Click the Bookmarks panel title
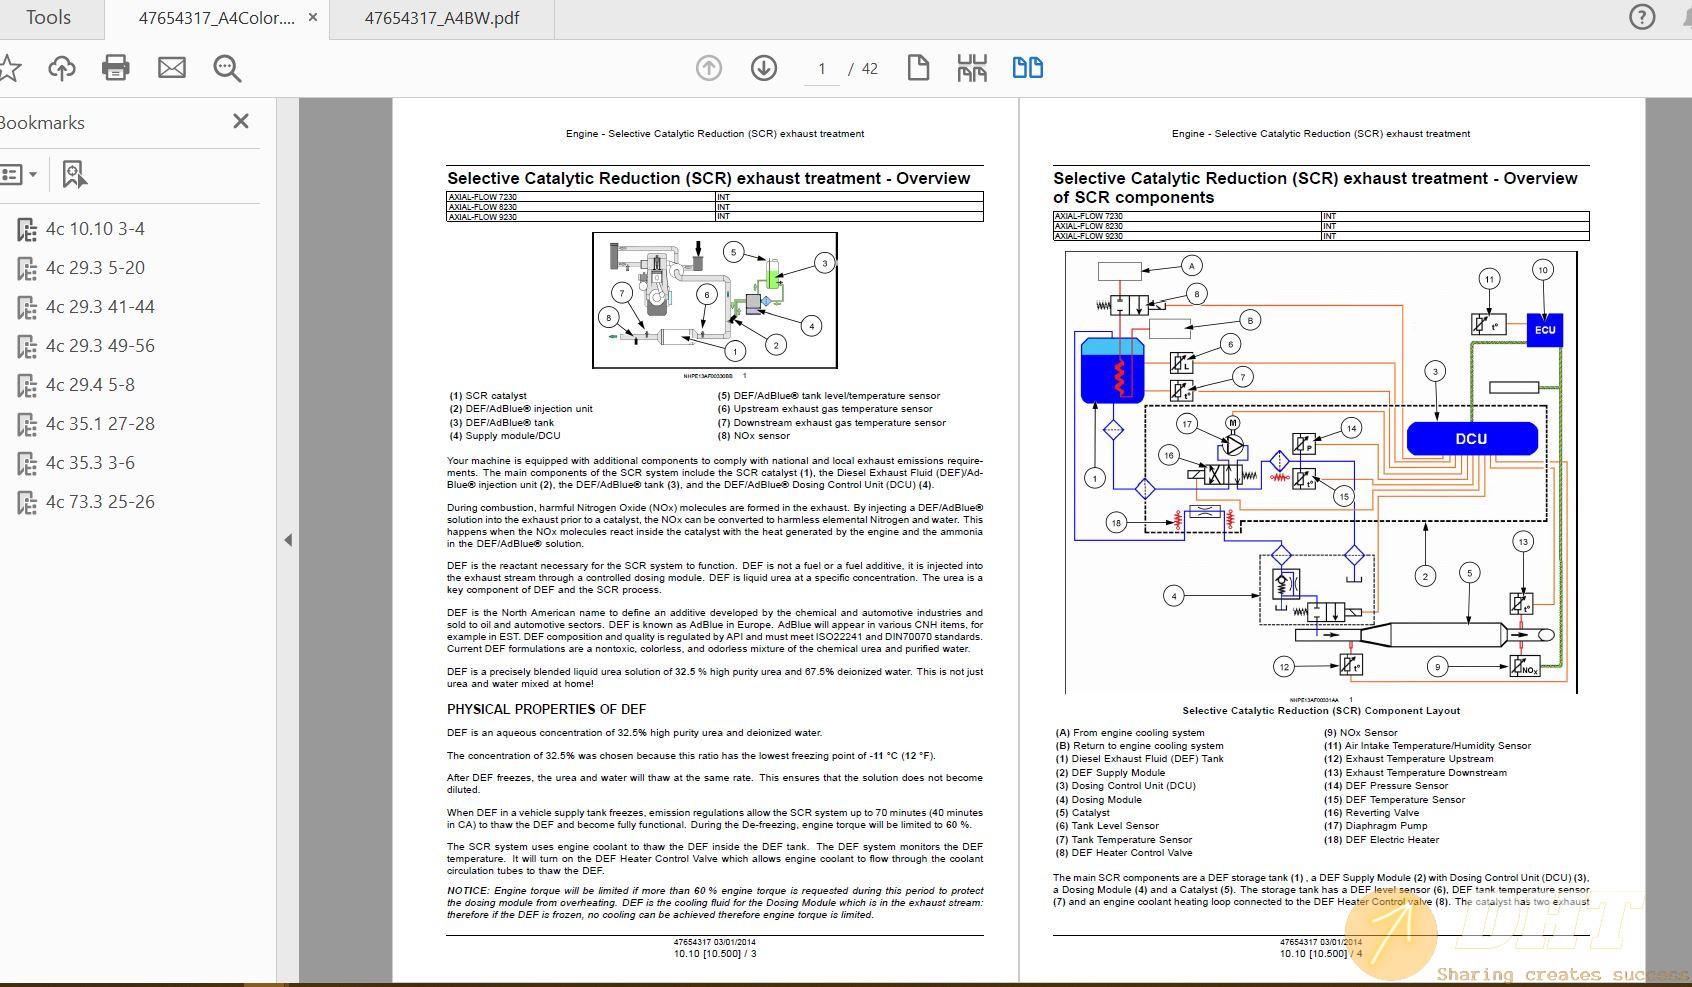 coord(42,123)
